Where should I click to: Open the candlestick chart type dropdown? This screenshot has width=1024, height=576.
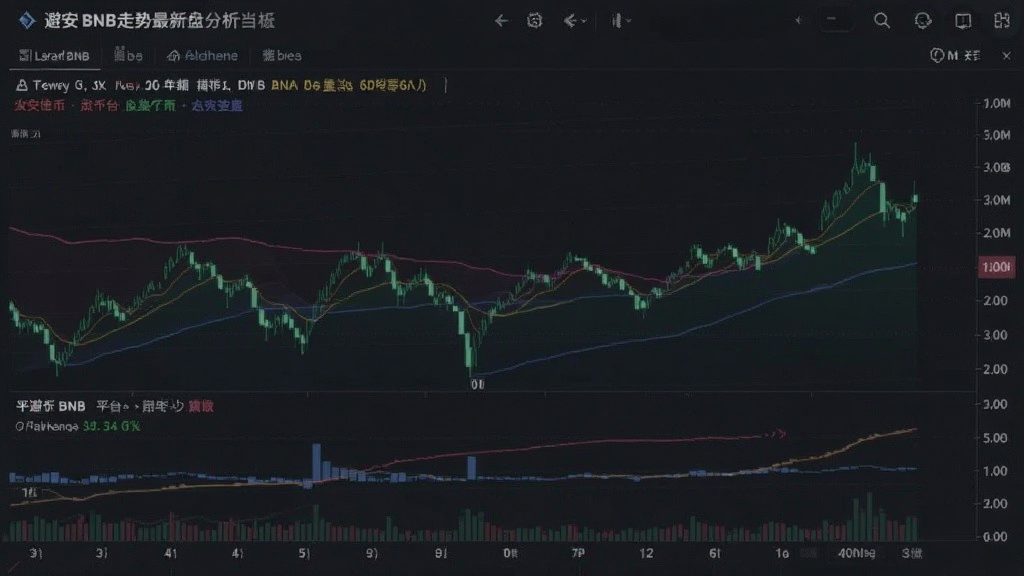click(620, 21)
